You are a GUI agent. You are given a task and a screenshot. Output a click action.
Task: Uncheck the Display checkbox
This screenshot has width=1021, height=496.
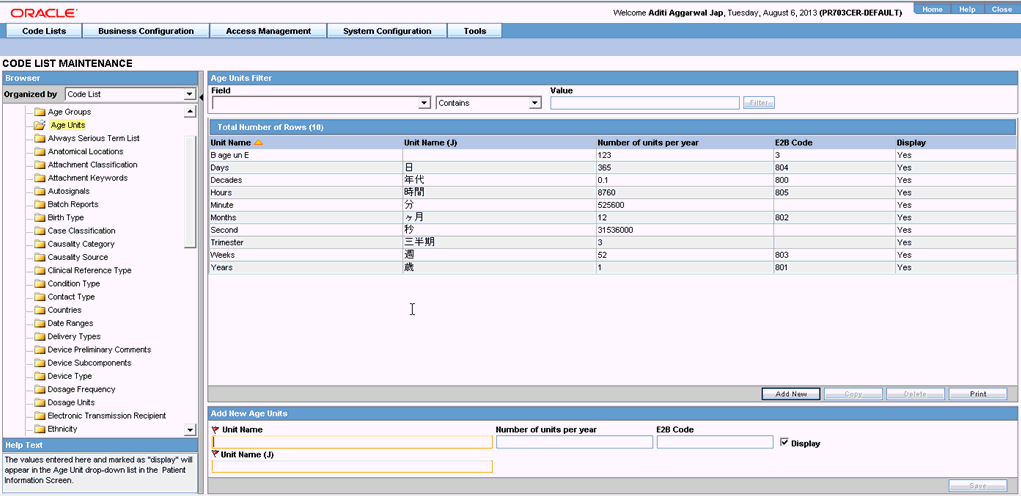click(784, 443)
